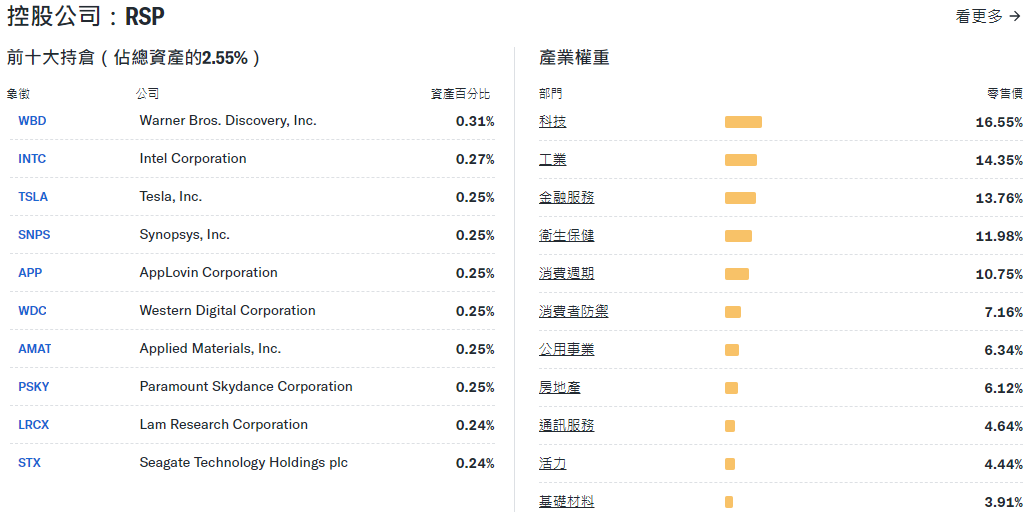The image size is (1032, 516).
Task: Click the 科技 sector weight bar
Action: tap(743, 122)
